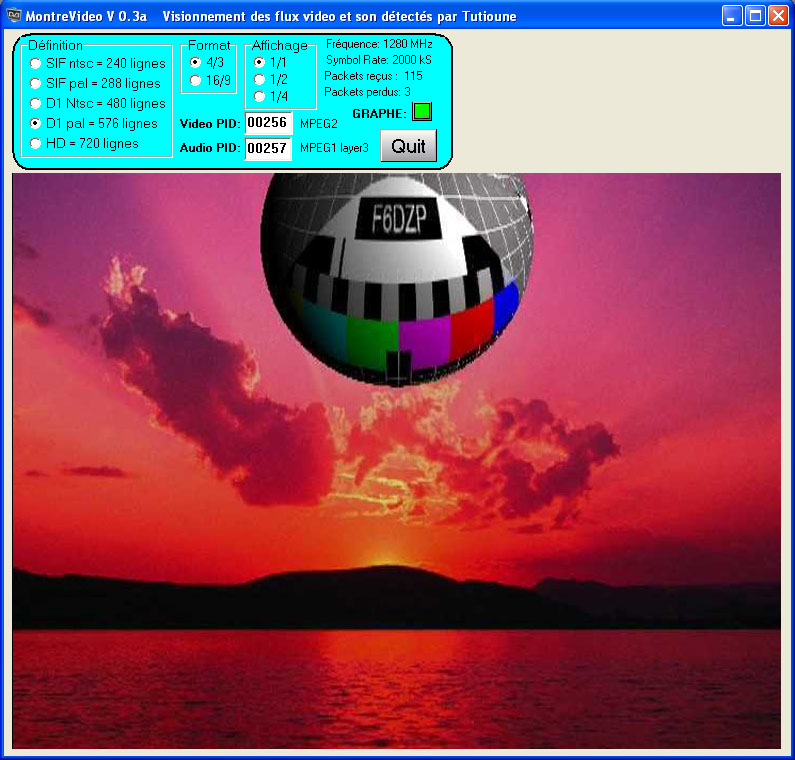Select D1 pal = 576 lignes definition
This screenshot has width=795, height=760.
(x=36, y=124)
